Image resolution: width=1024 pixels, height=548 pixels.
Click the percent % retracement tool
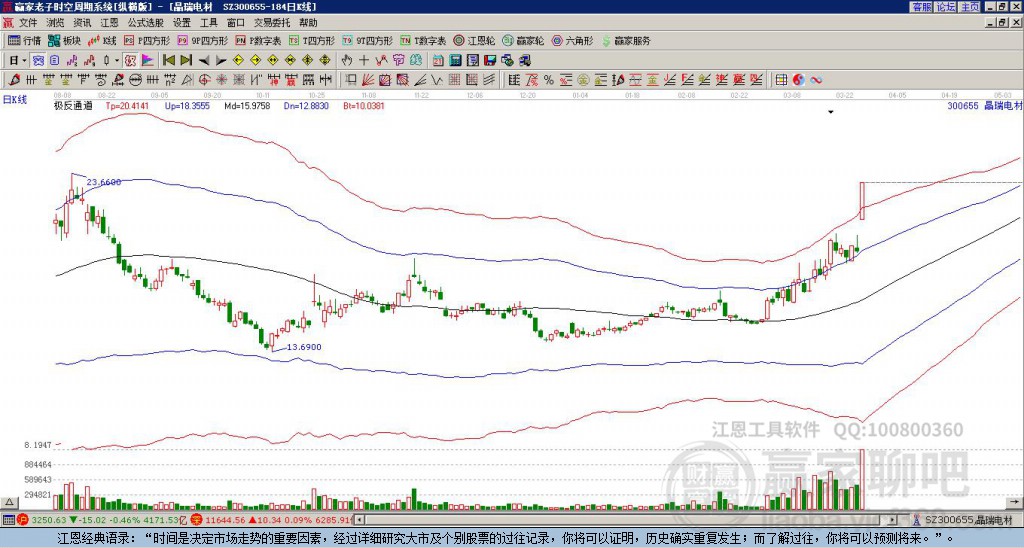tap(549, 80)
